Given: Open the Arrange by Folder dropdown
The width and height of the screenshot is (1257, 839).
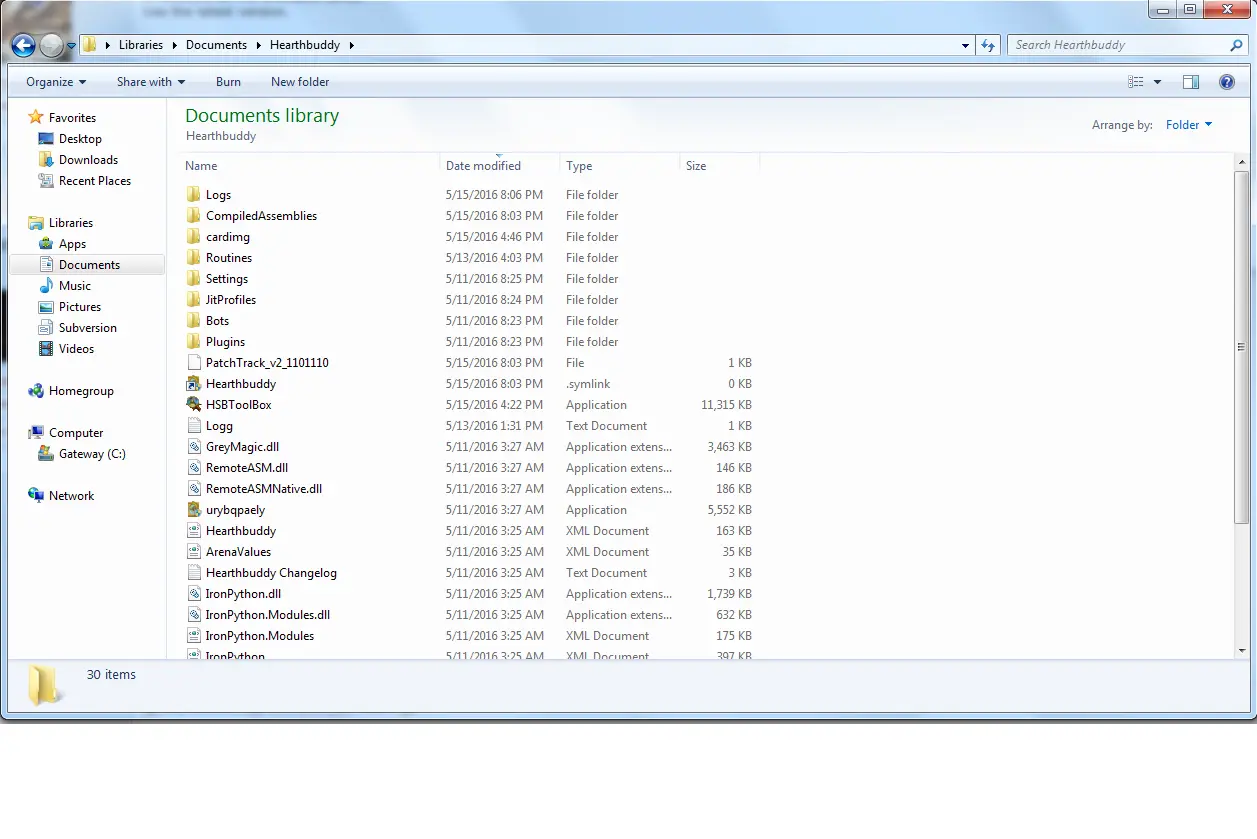Looking at the screenshot, I should click(x=1189, y=125).
